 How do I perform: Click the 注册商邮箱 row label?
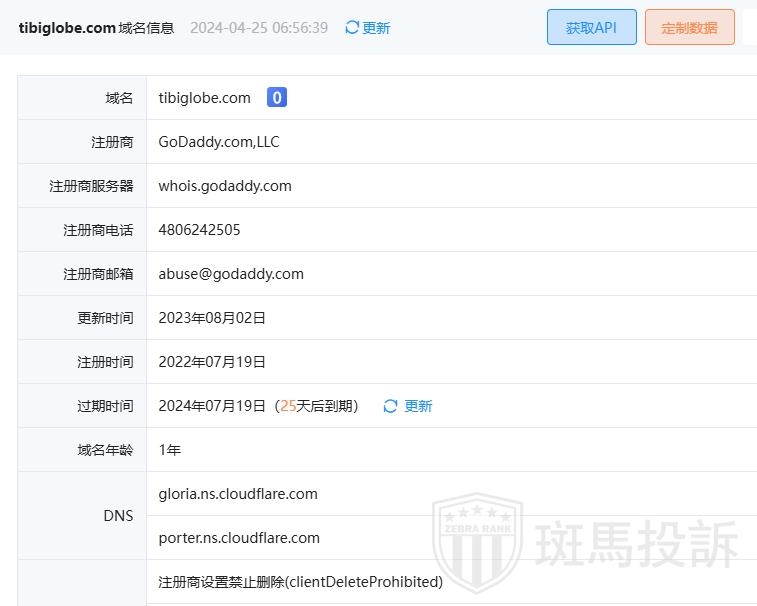coord(98,274)
